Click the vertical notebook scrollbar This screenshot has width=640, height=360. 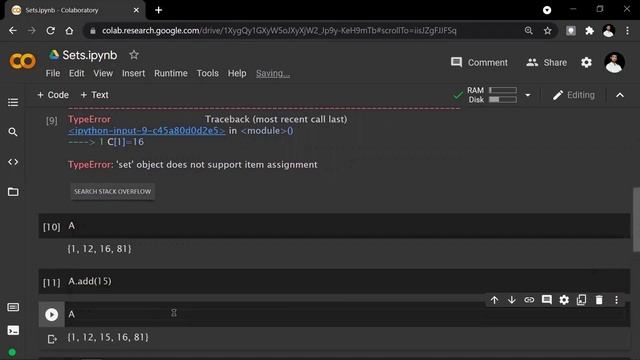pyautogui.click(x=636, y=220)
